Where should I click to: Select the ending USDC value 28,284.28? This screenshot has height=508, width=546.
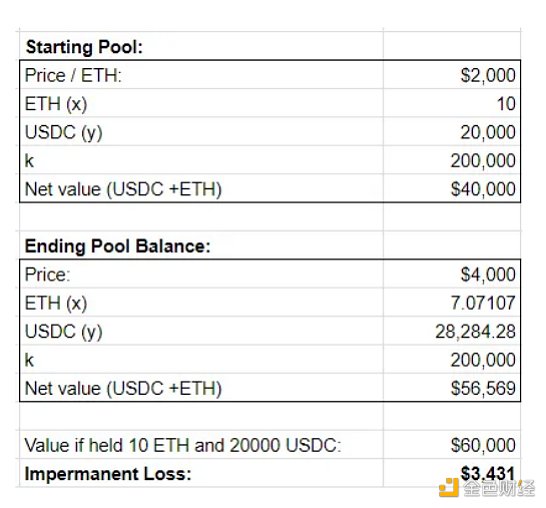click(452, 331)
